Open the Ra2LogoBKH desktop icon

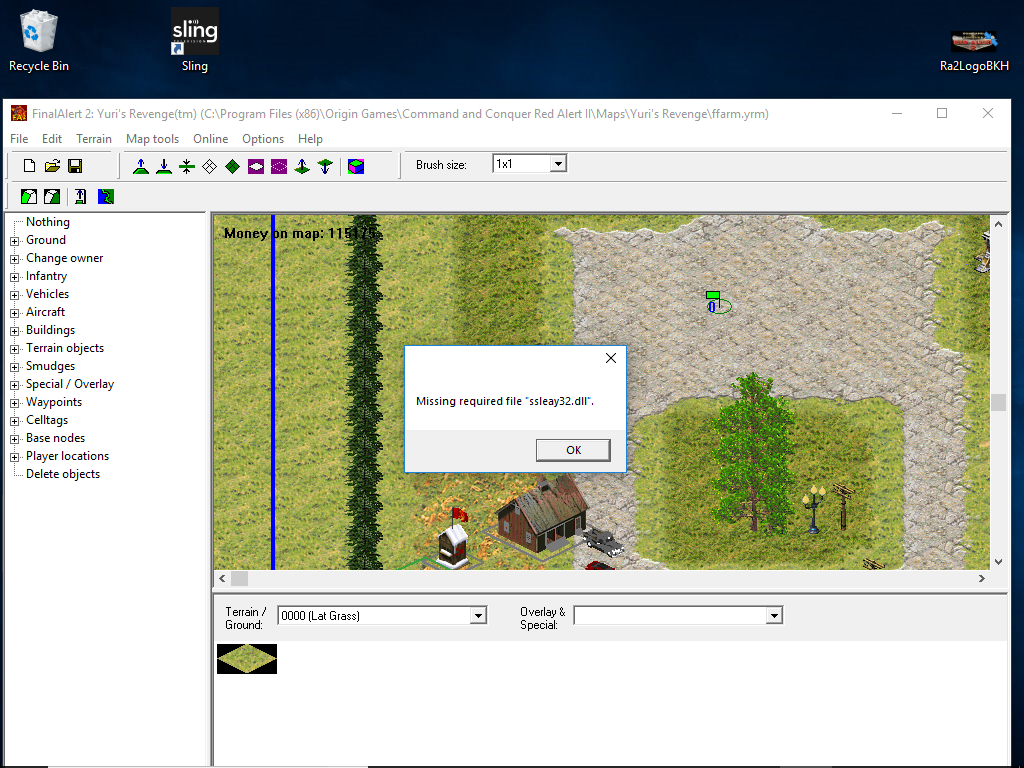tap(974, 49)
